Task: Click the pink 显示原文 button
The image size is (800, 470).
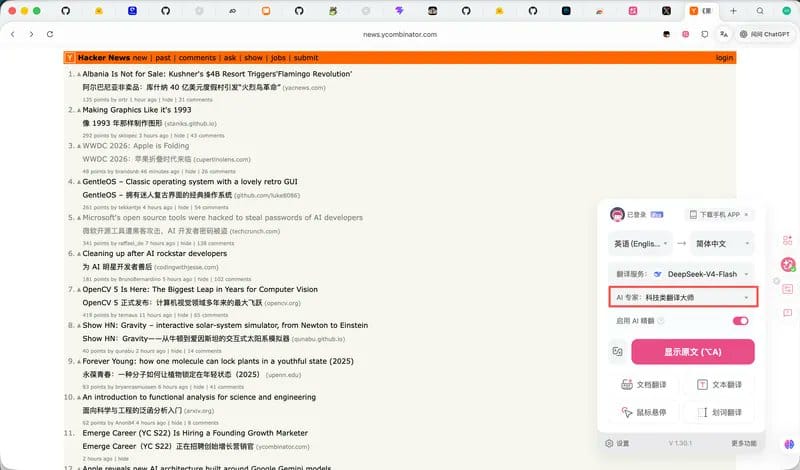Action: pyautogui.click(x=692, y=352)
